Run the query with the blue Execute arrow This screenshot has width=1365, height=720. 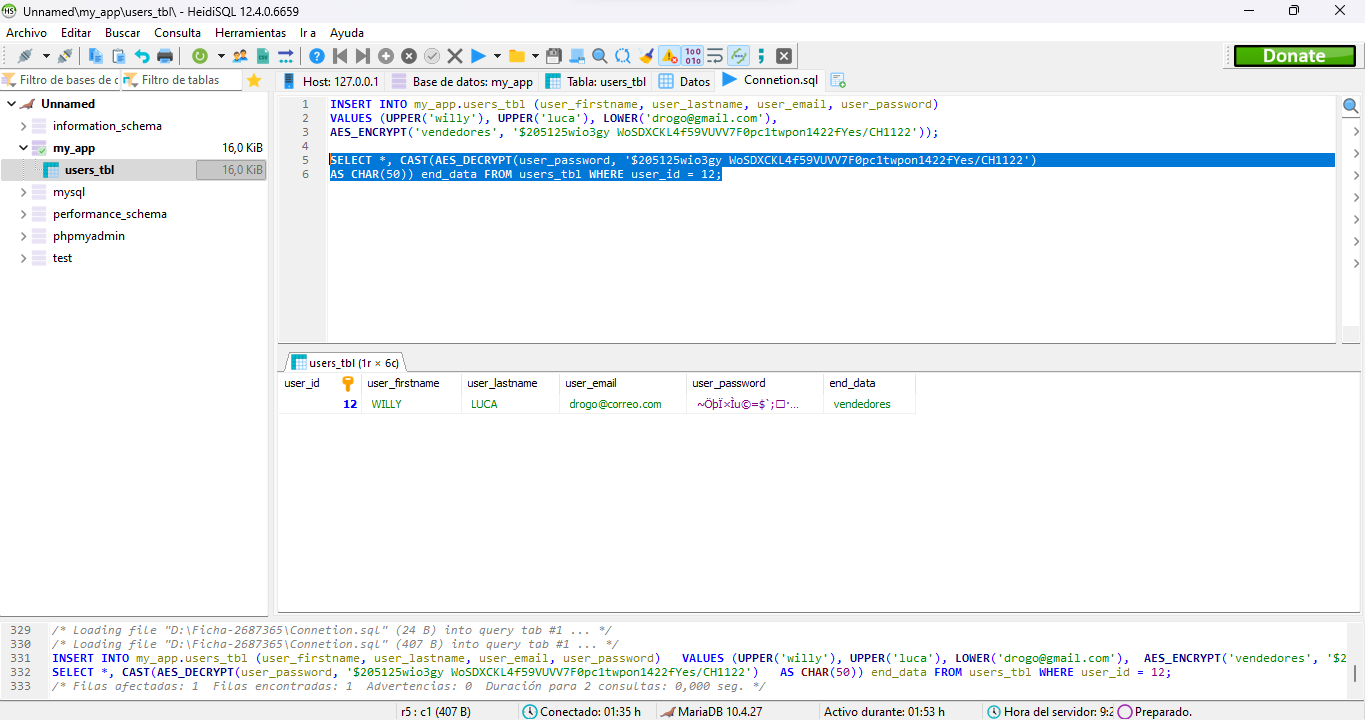(478, 55)
